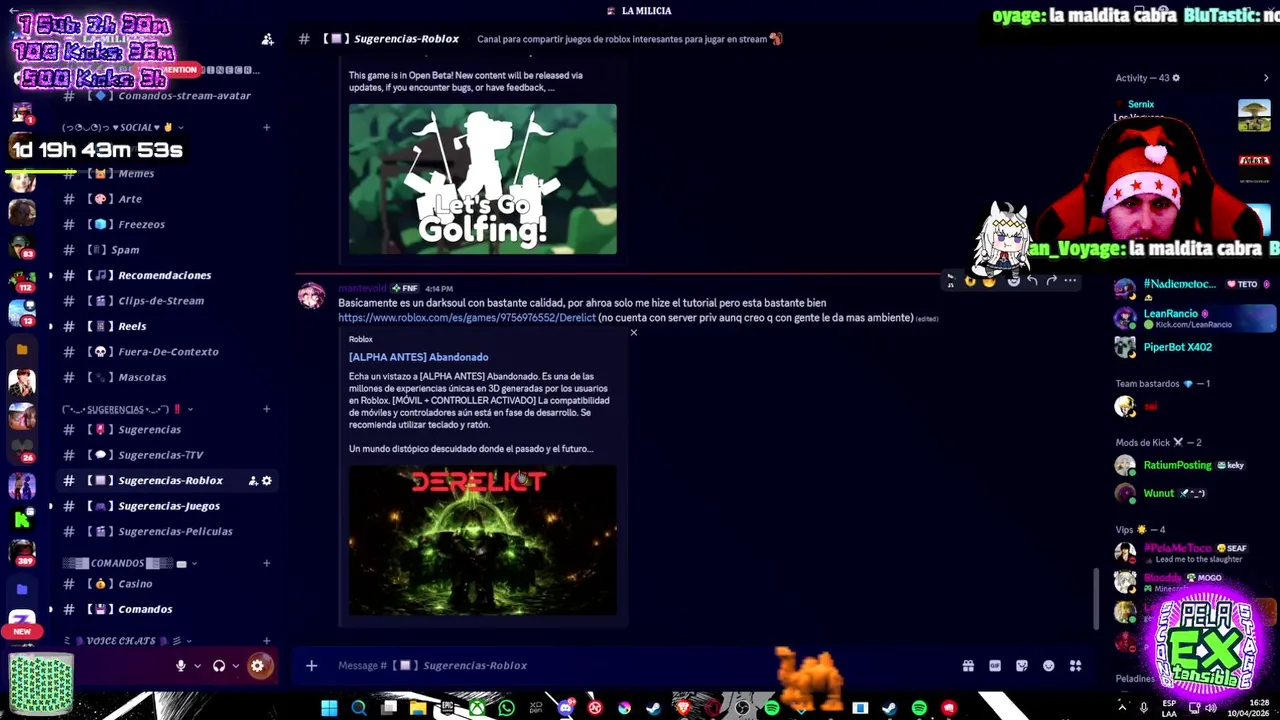The height and width of the screenshot is (720, 1280).
Task: Open the gift icon in message bar
Action: [x=968, y=666]
